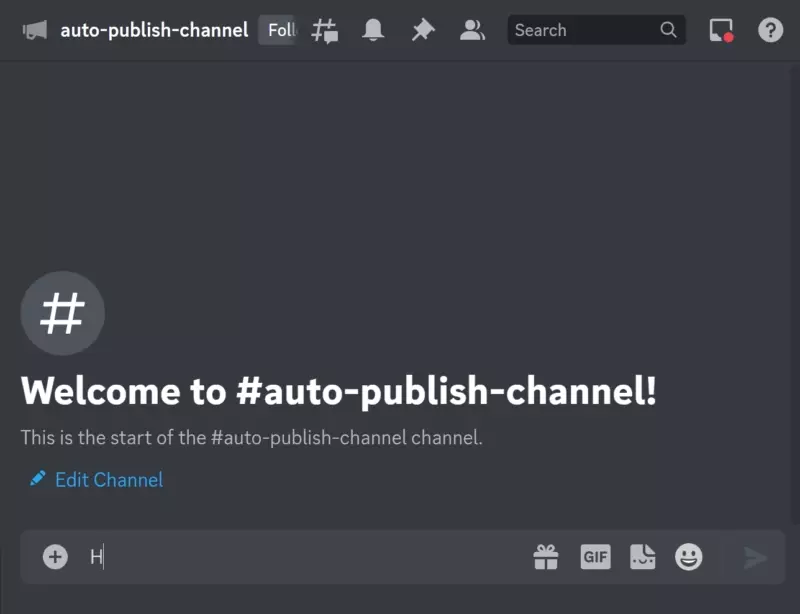
Task: Open the sticker picker
Action: tap(642, 557)
